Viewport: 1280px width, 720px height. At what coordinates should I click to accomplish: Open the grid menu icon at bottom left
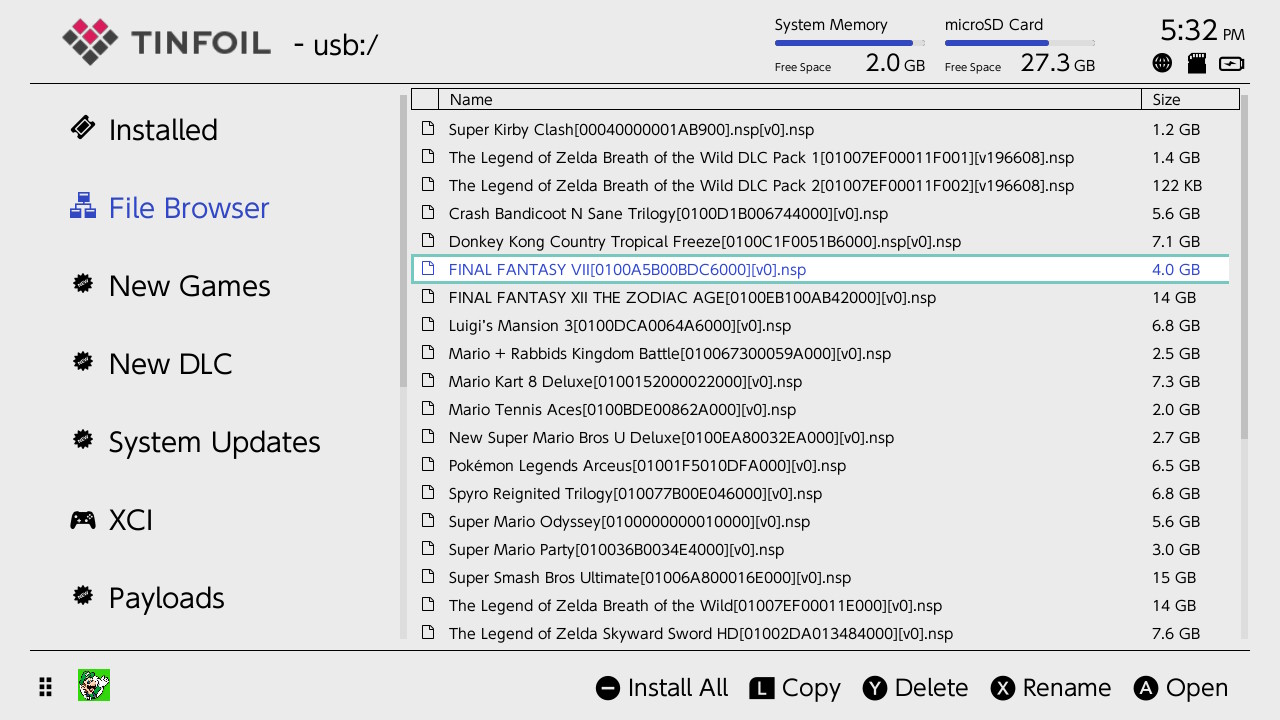tap(46, 687)
